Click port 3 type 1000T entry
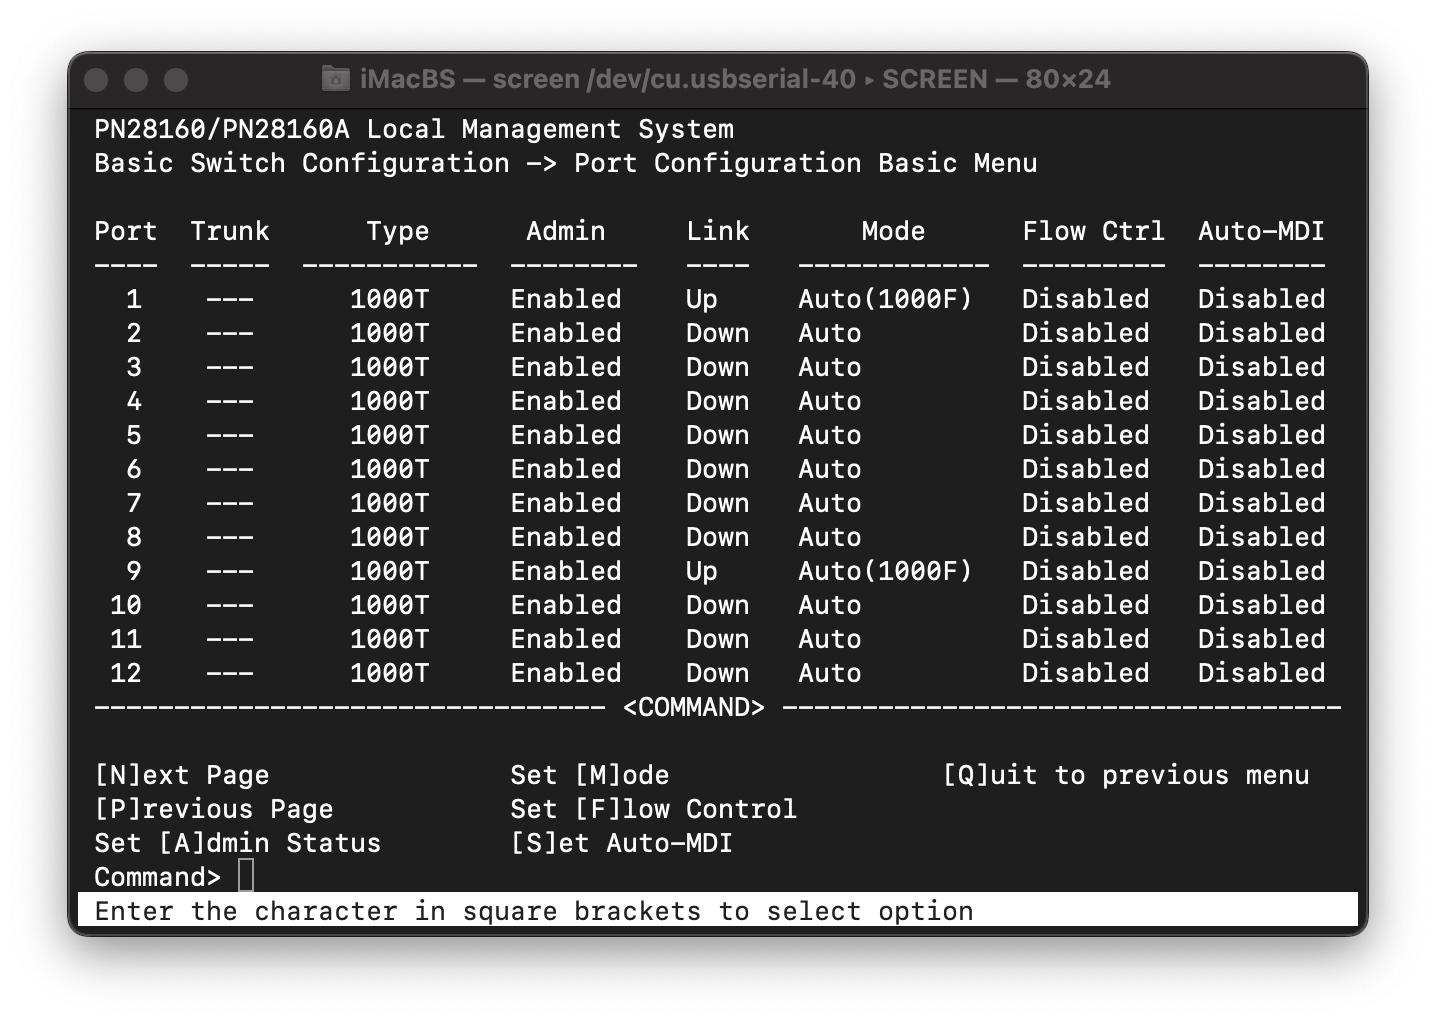The width and height of the screenshot is (1436, 1020). point(390,367)
